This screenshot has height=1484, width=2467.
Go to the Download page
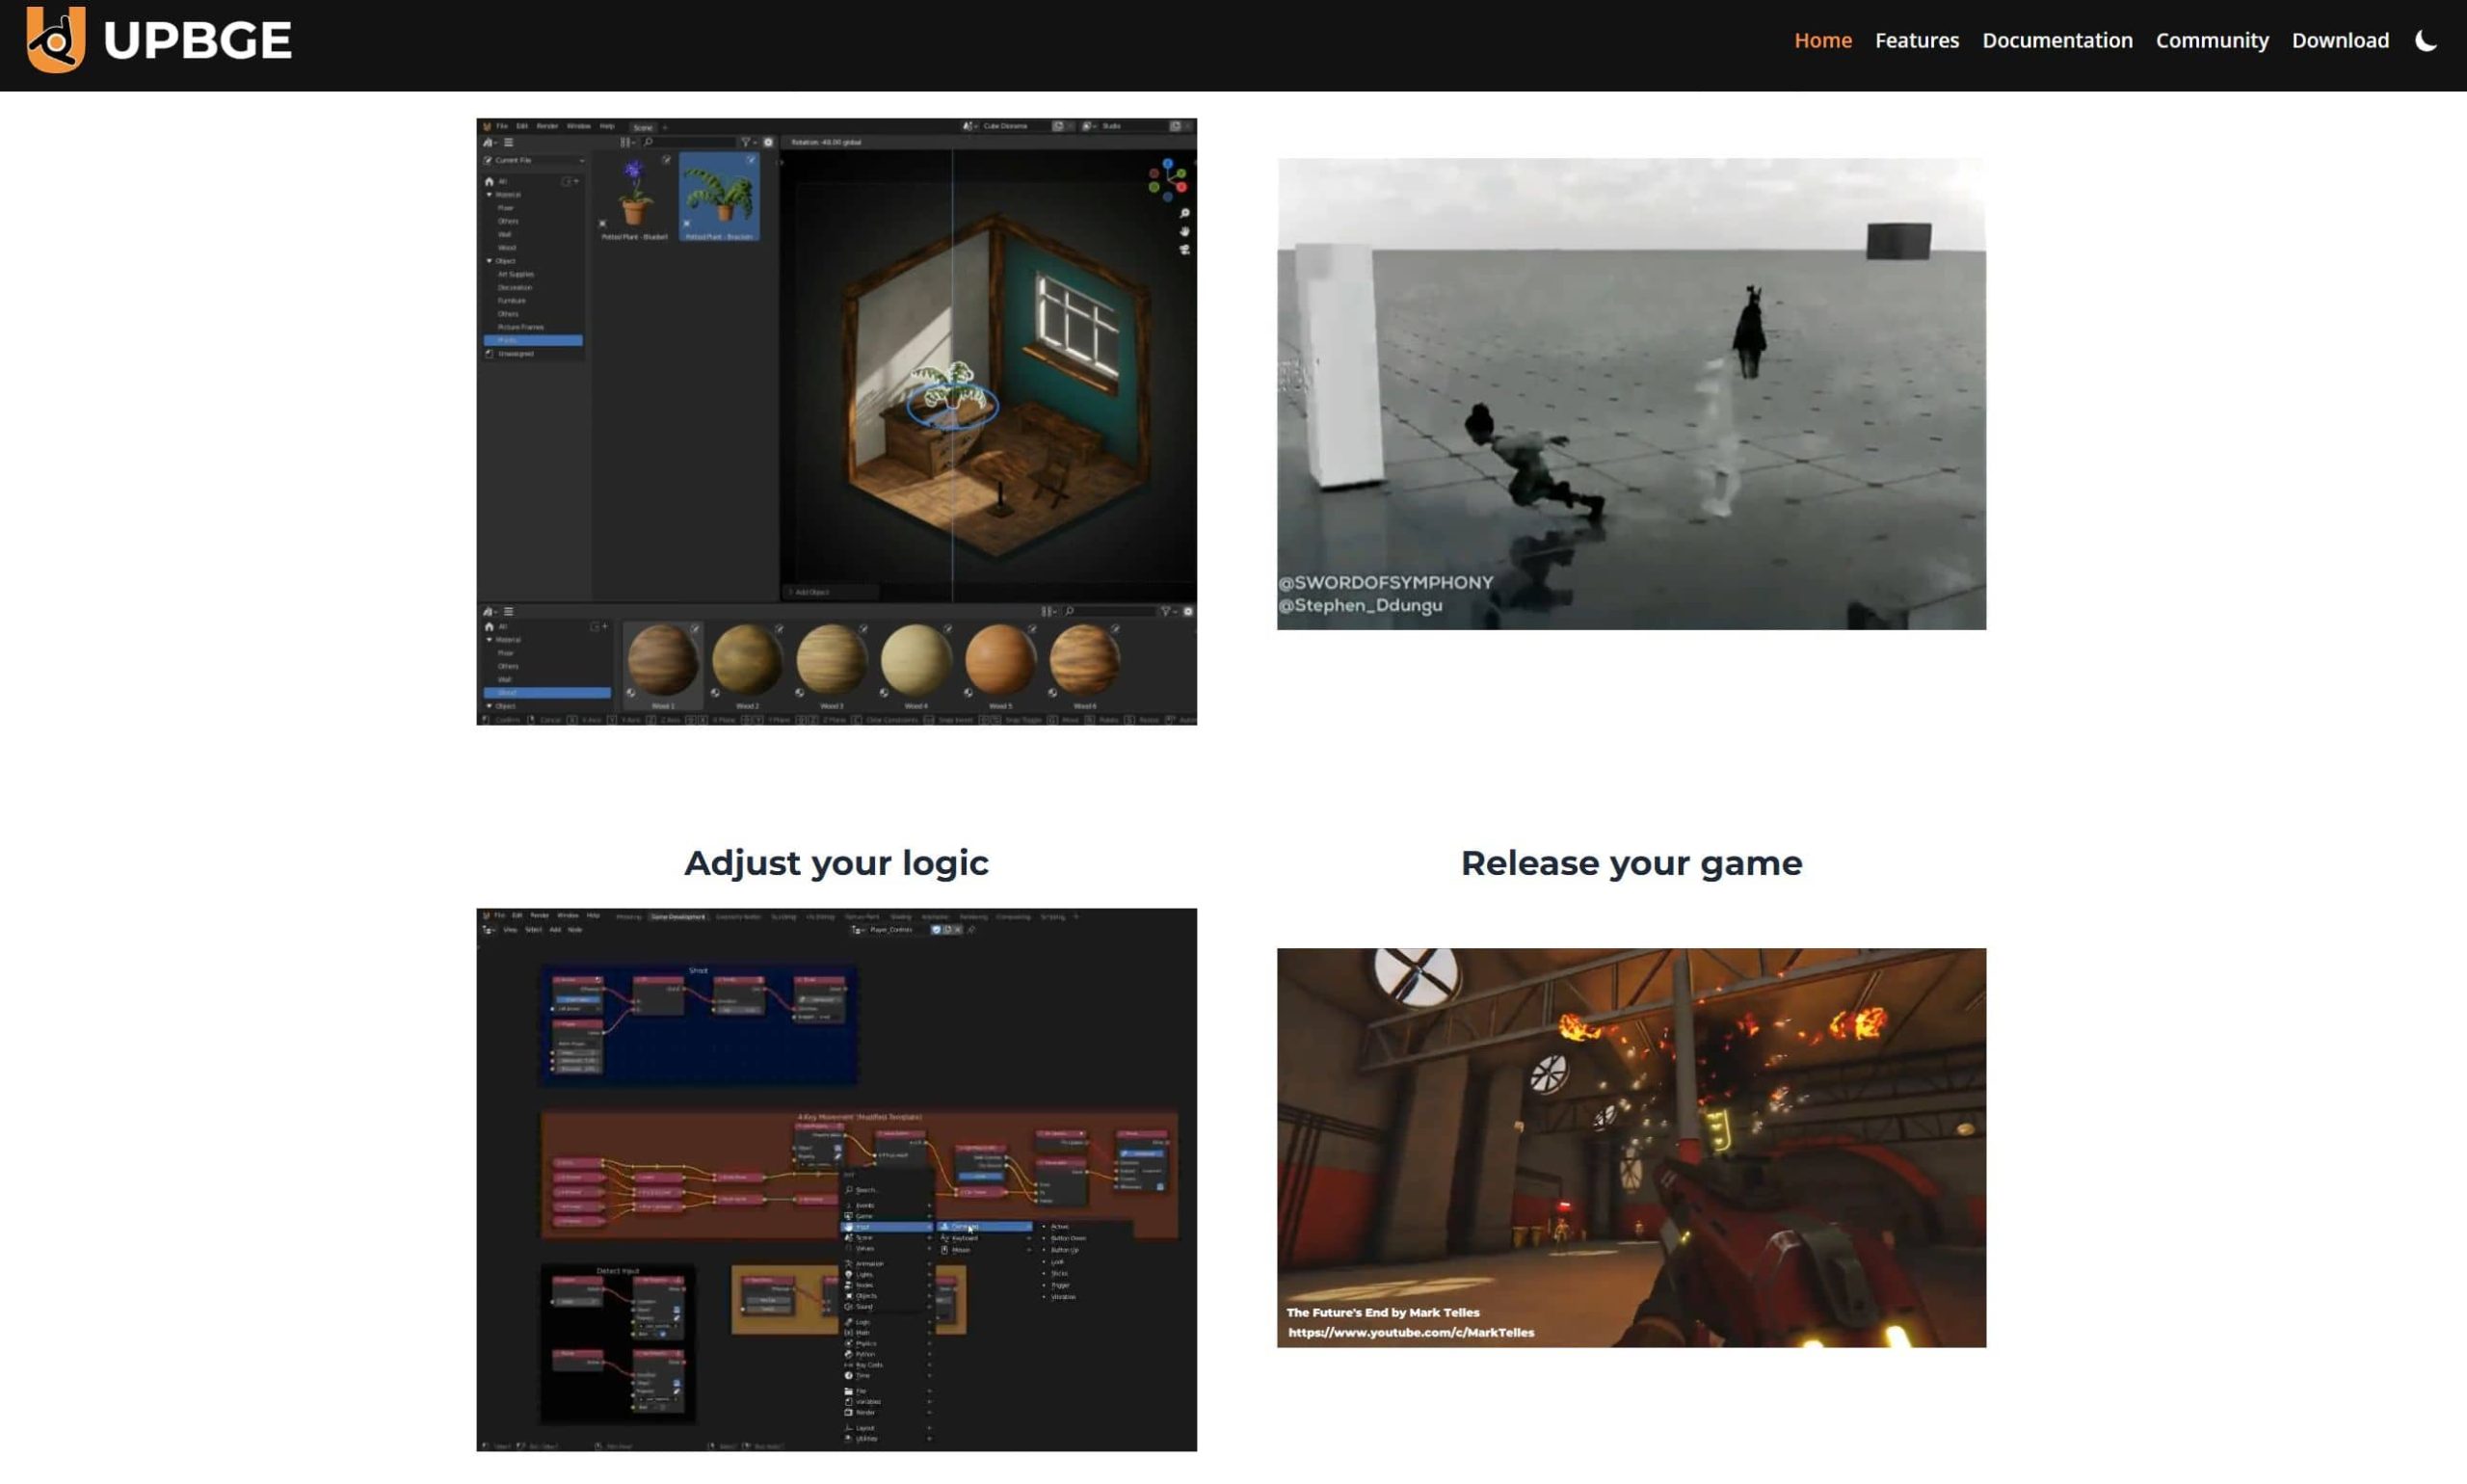(x=2339, y=40)
